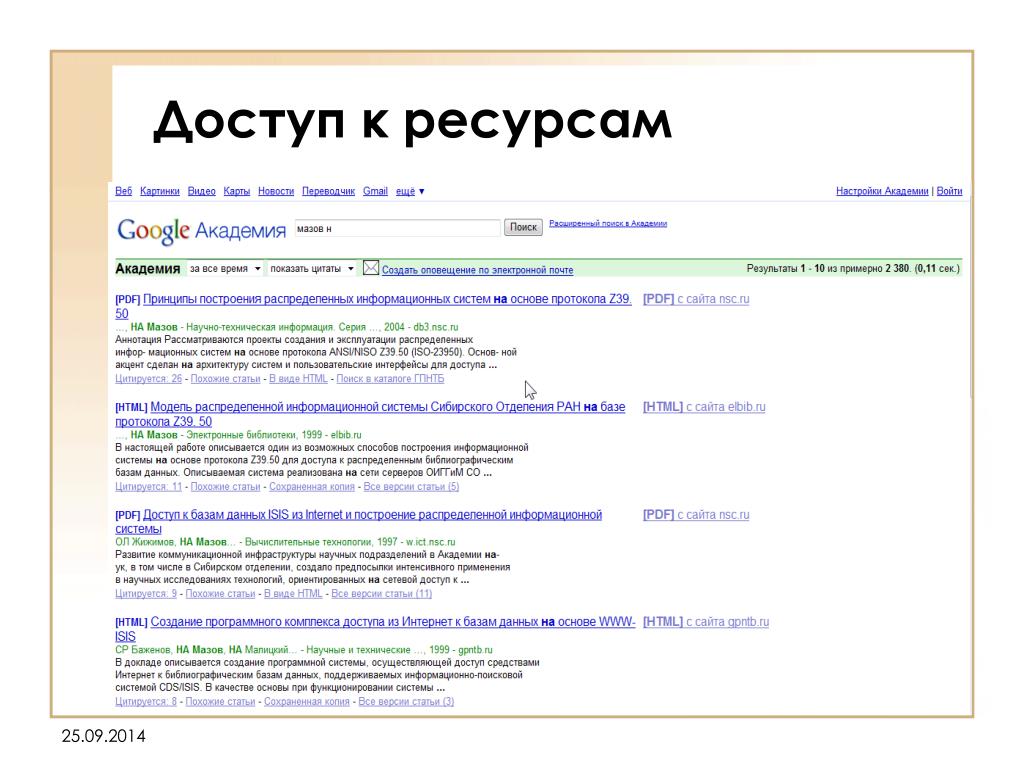
Task: Open Видео in the top bar
Action: [201, 191]
